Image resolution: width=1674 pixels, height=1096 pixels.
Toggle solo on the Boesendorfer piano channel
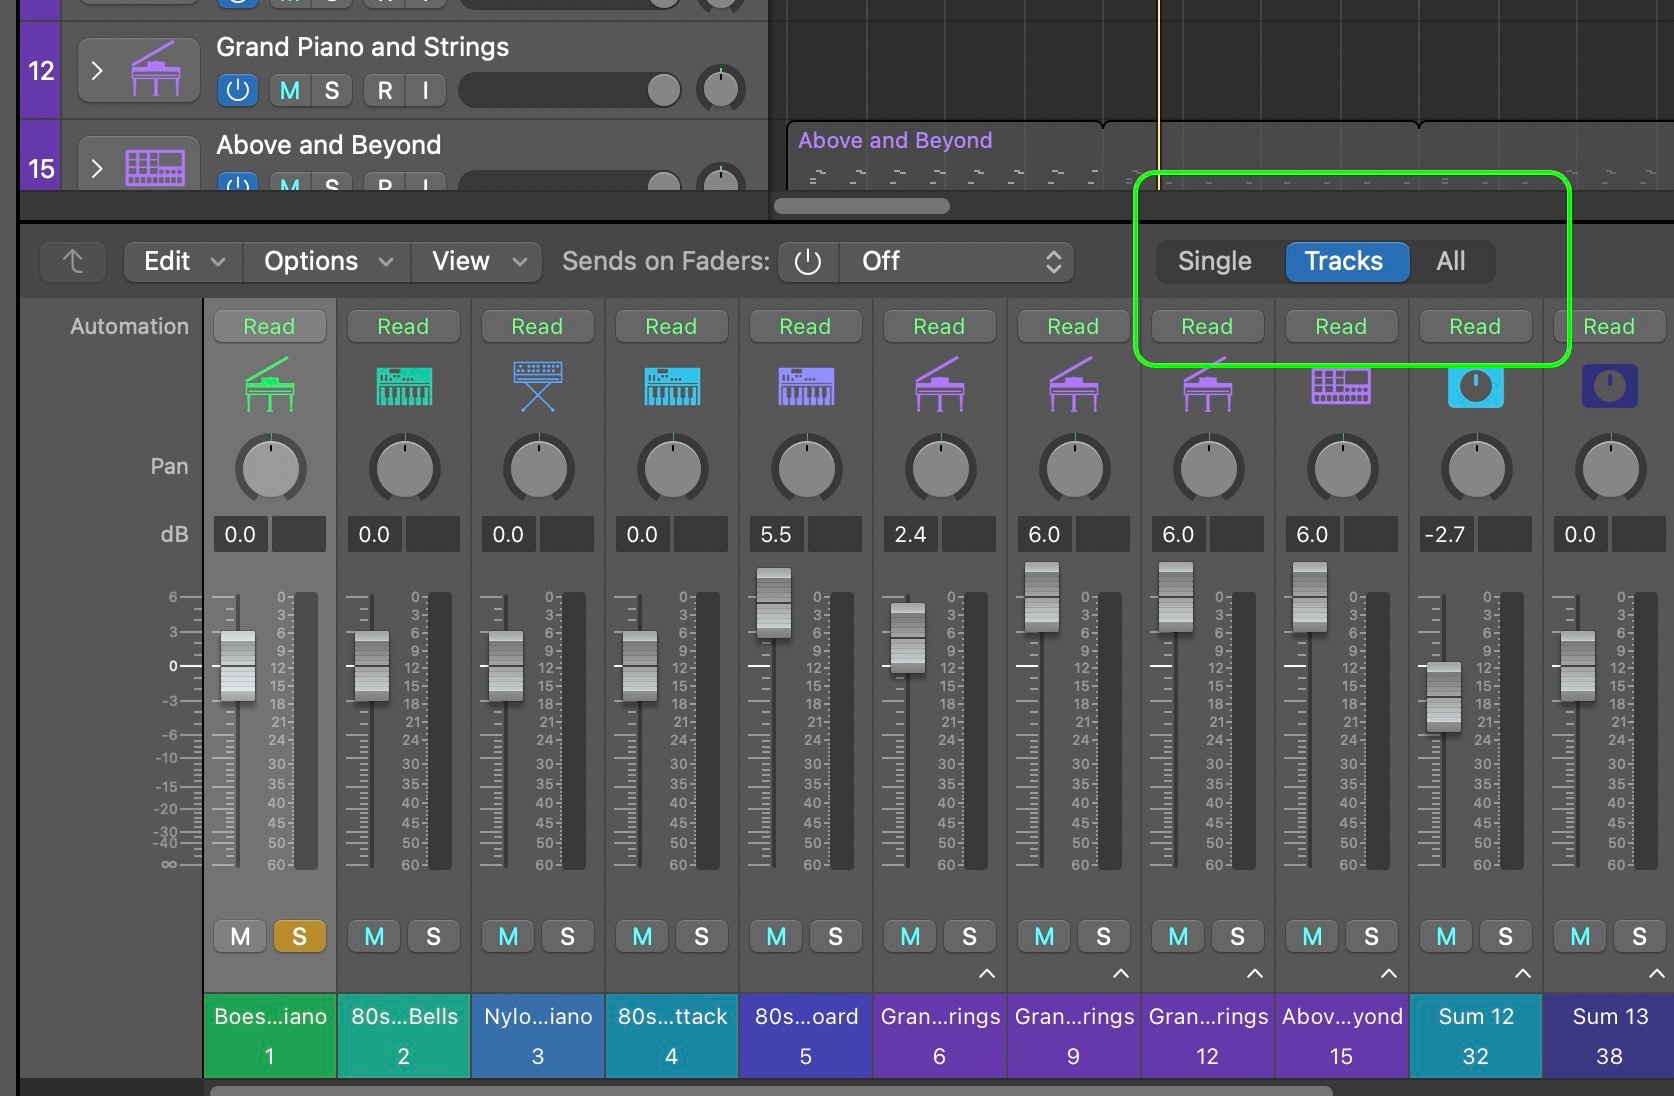(299, 937)
